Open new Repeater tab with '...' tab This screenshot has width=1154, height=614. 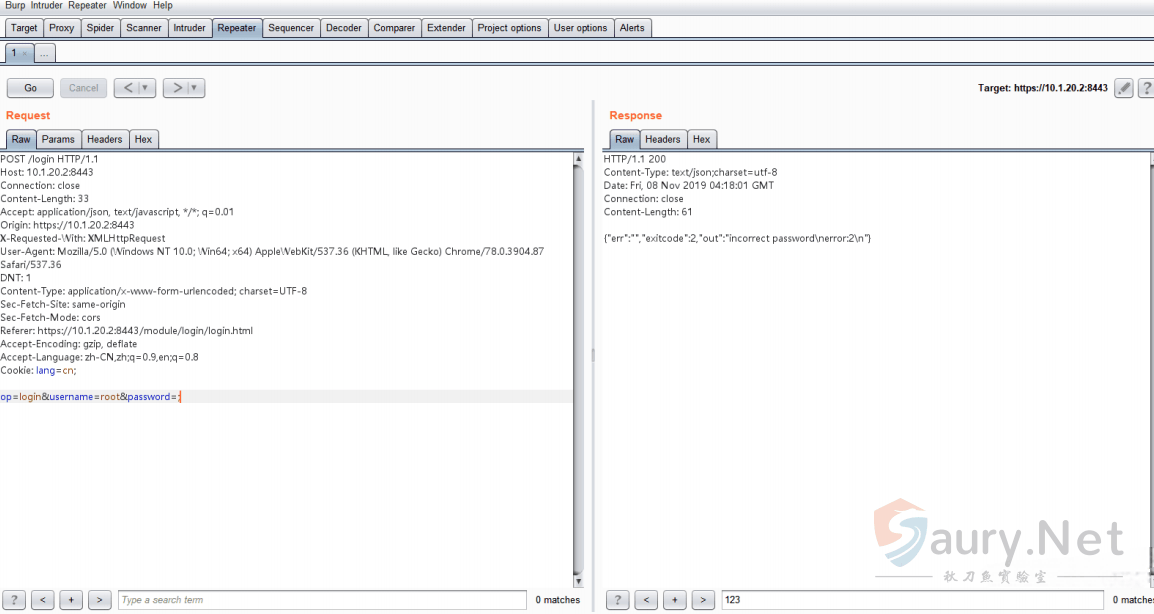pos(45,53)
